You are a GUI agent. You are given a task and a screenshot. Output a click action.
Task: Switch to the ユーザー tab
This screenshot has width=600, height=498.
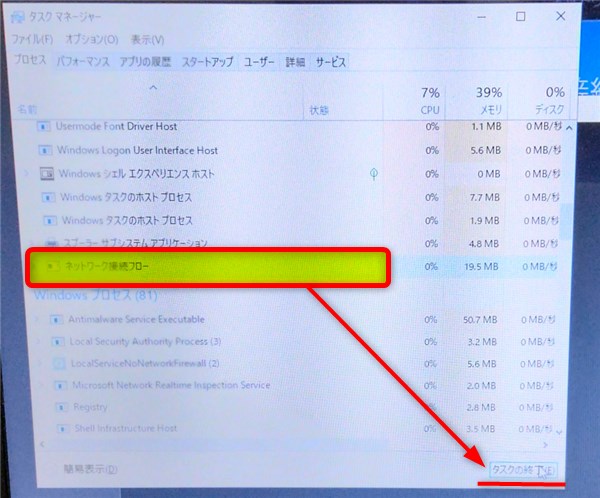[x=259, y=62]
